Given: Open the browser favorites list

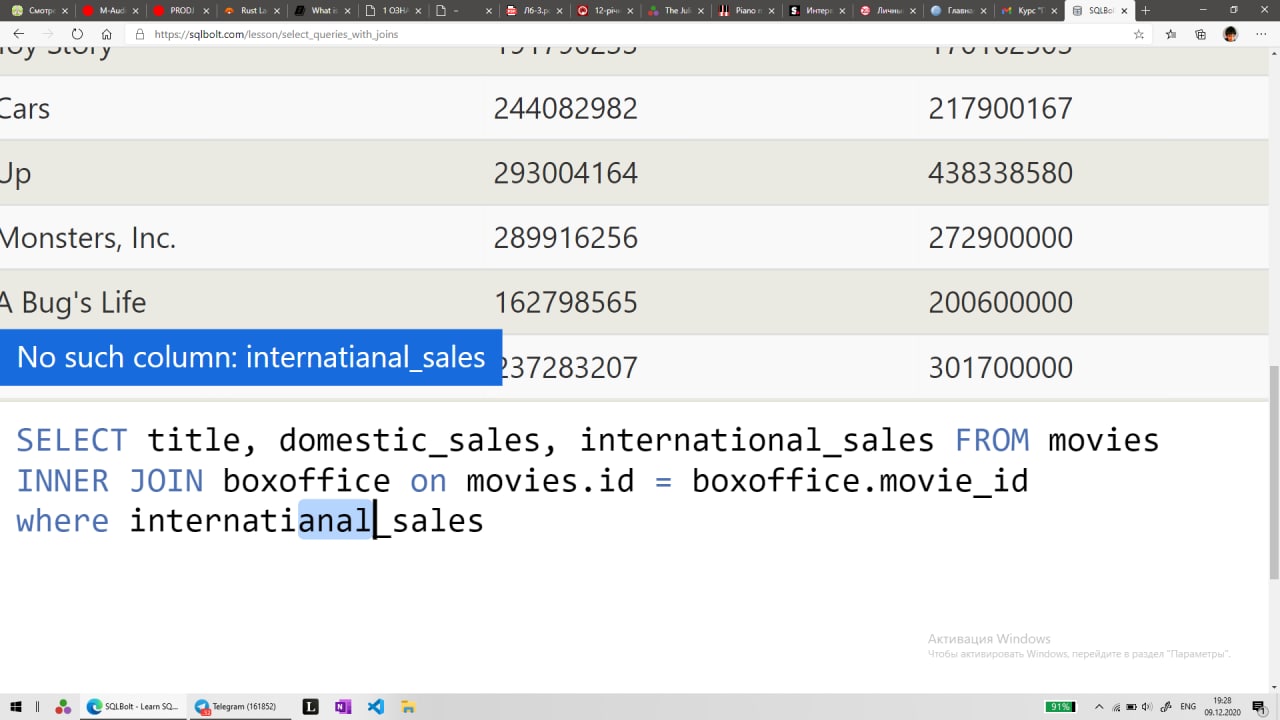Looking at the screenshot, I should click(x=1171, y=34).
